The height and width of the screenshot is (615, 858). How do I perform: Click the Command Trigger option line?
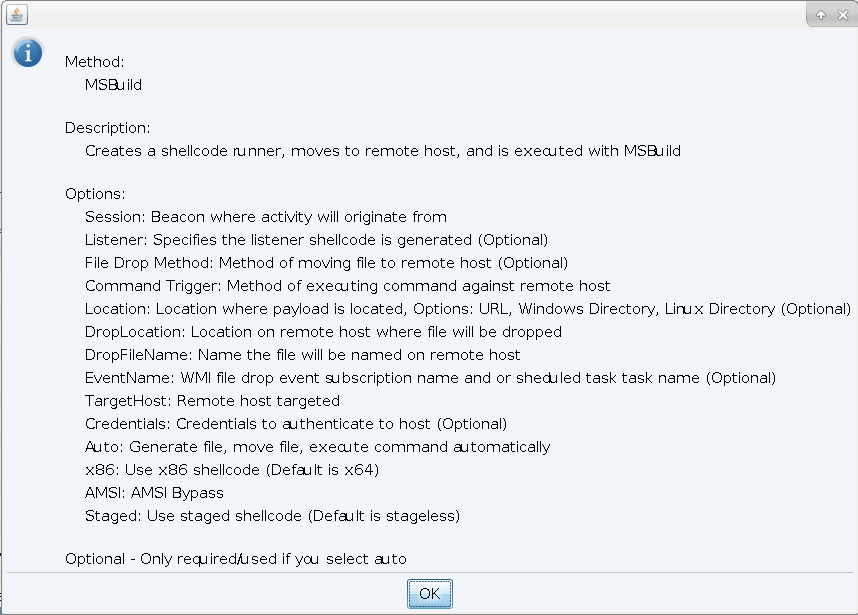[x=347, y=286]
